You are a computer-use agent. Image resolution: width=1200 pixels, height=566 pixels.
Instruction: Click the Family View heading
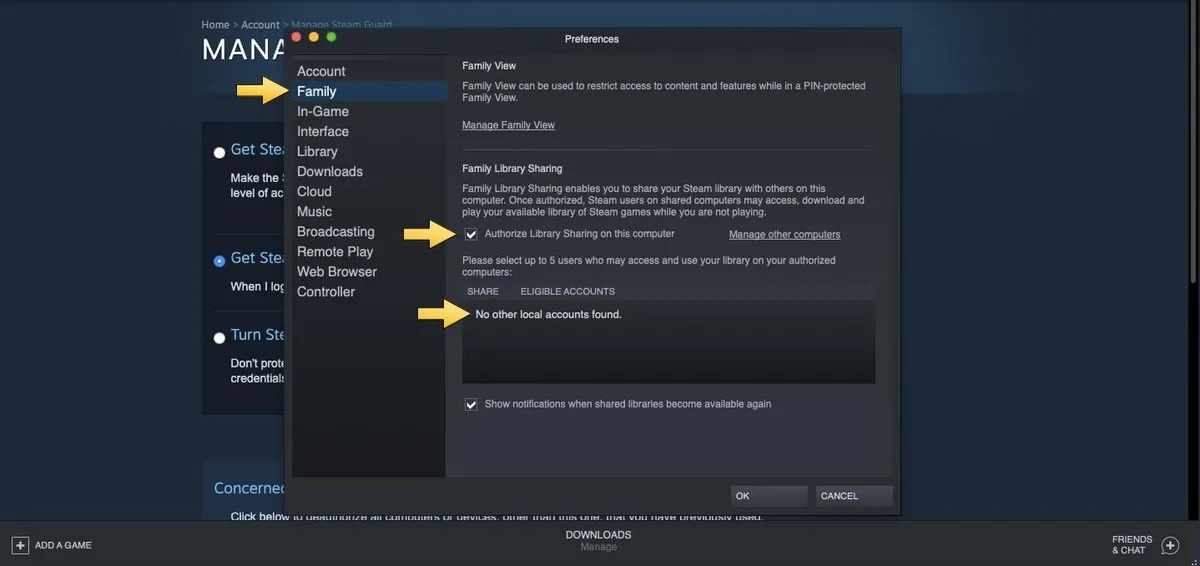[x=489, y=66]
